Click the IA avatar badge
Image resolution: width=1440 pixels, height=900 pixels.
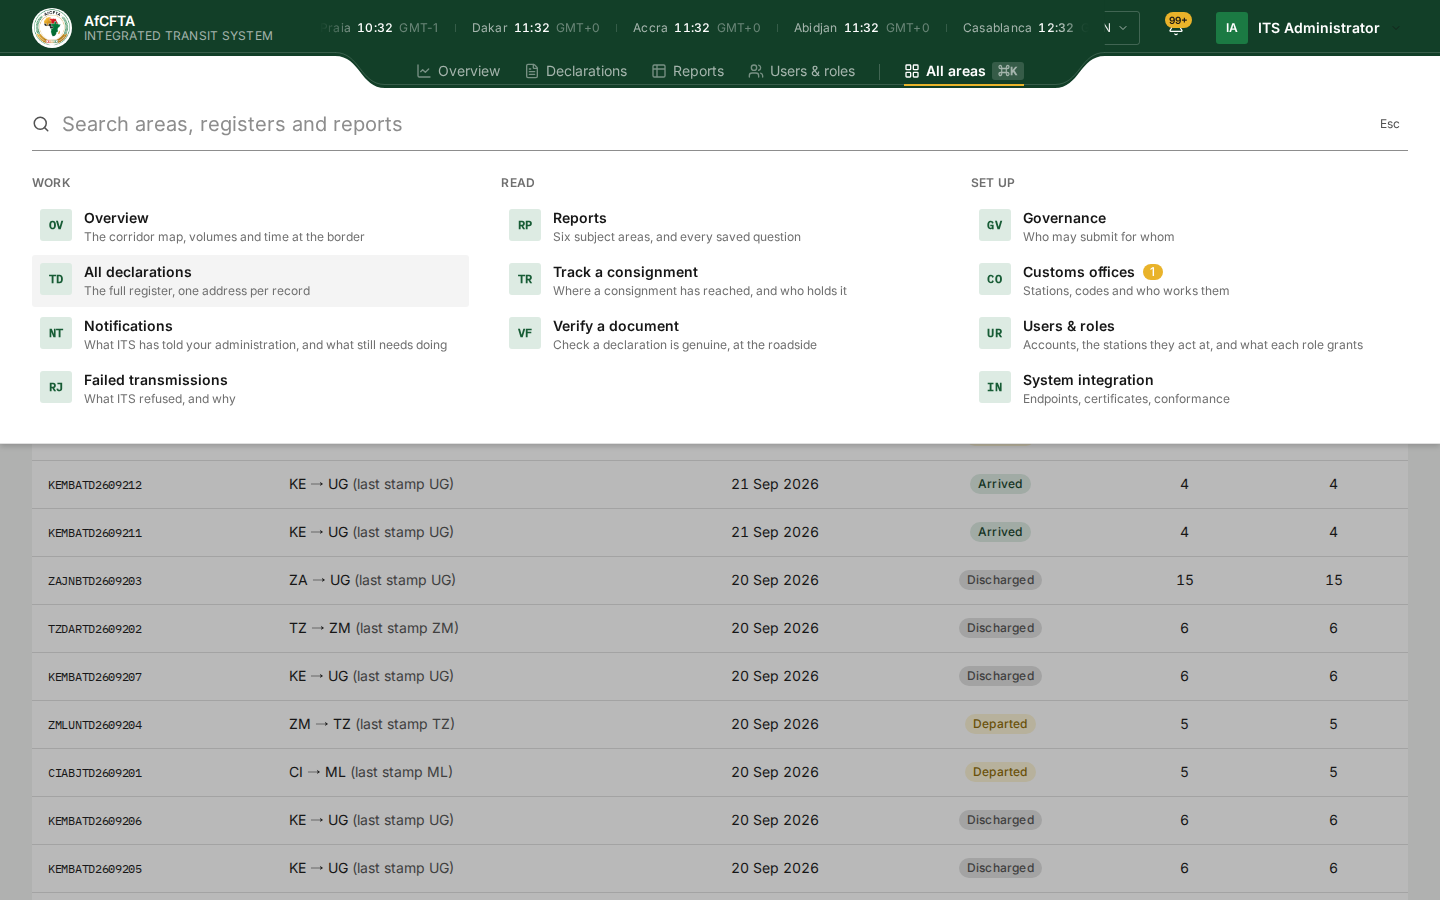1232,28
